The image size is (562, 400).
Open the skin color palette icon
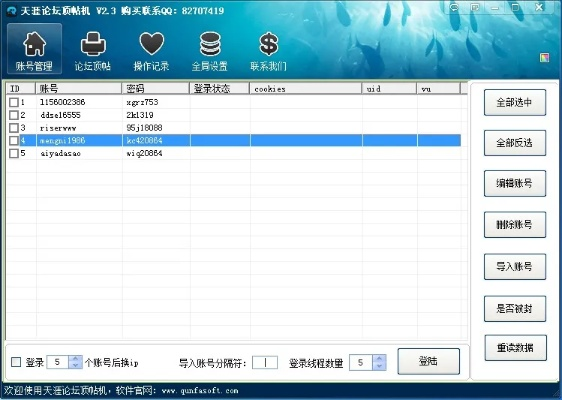click(544, 57)
